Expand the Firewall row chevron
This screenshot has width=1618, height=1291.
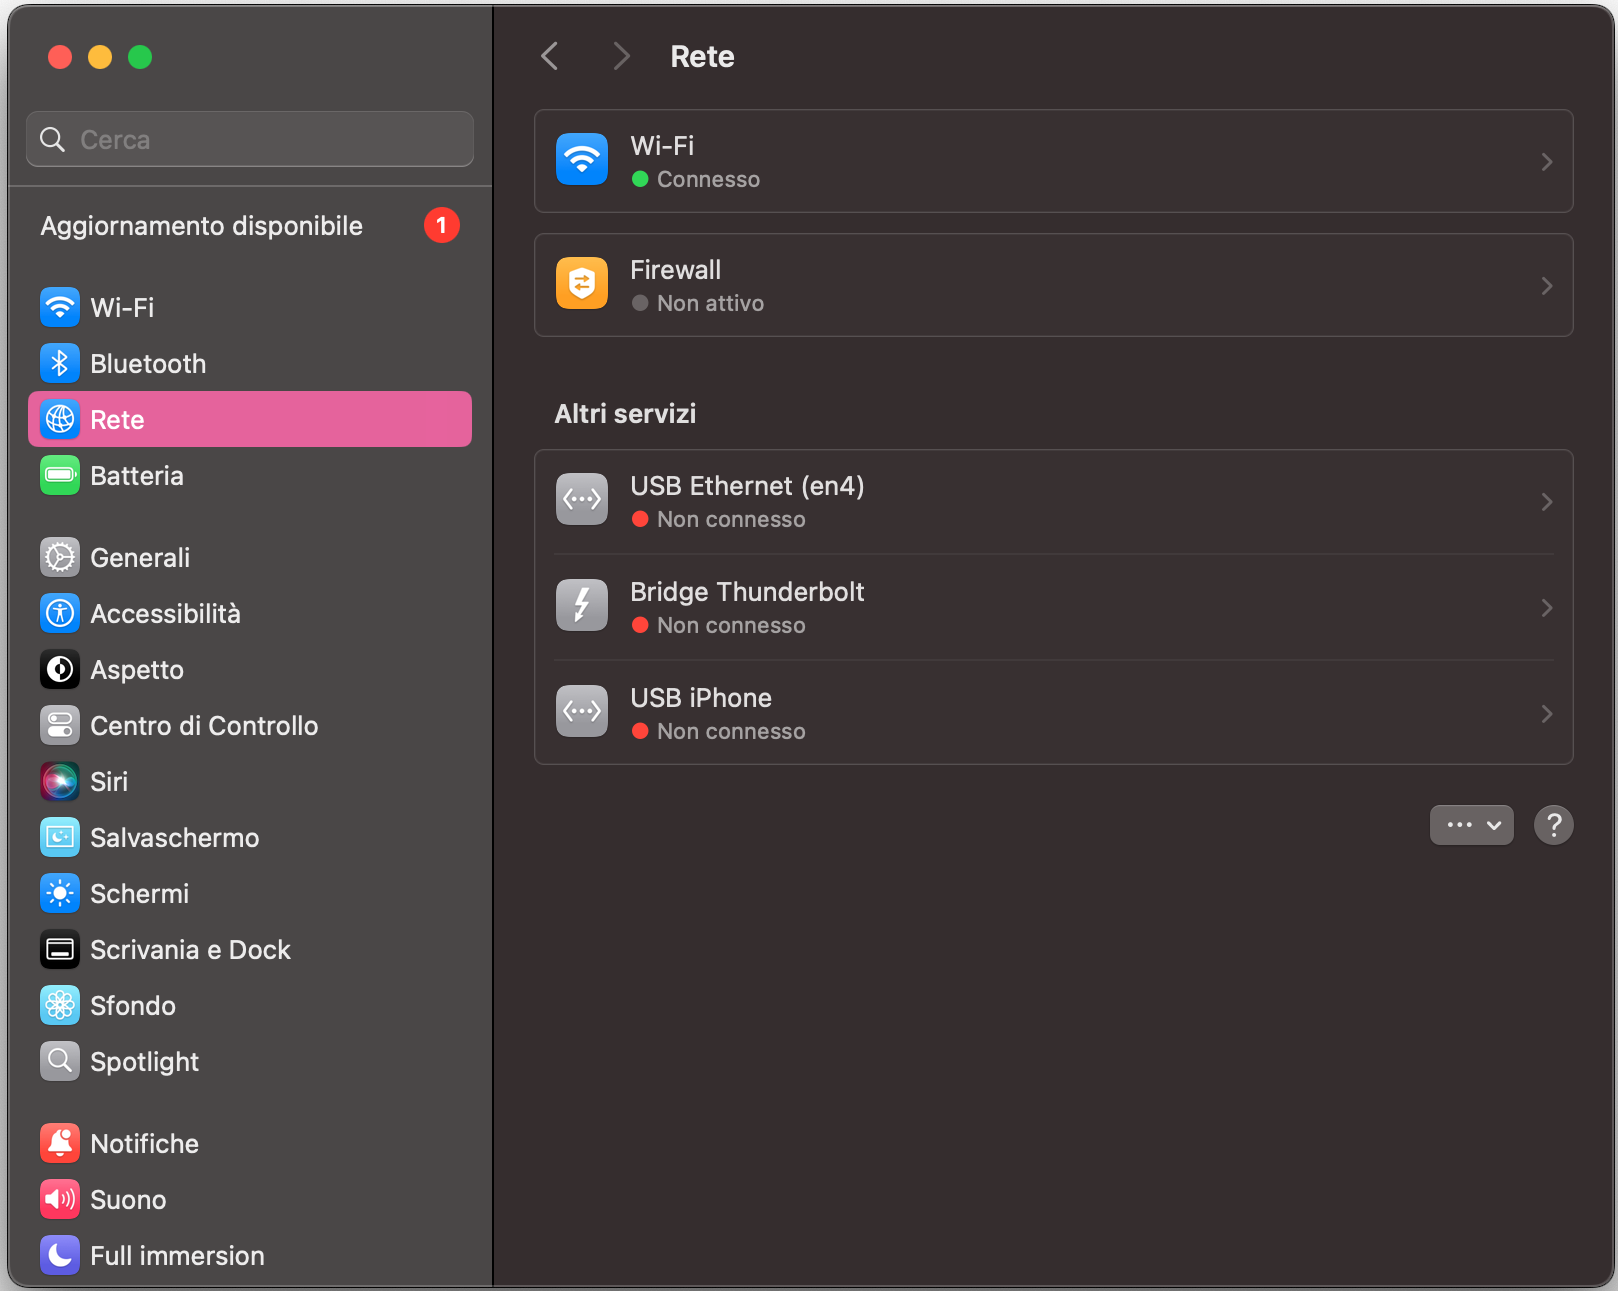click(x=1547, y=286)
